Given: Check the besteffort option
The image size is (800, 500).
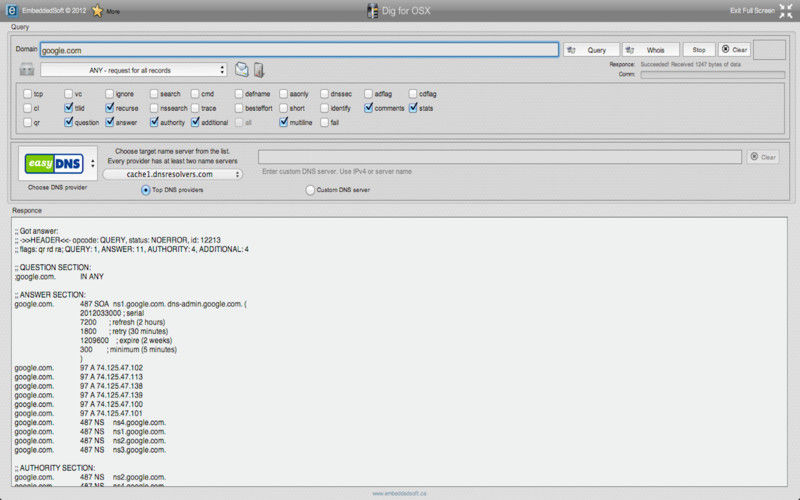Looking at the screenshot, I should pyautogui.click(x=239, y=108).
